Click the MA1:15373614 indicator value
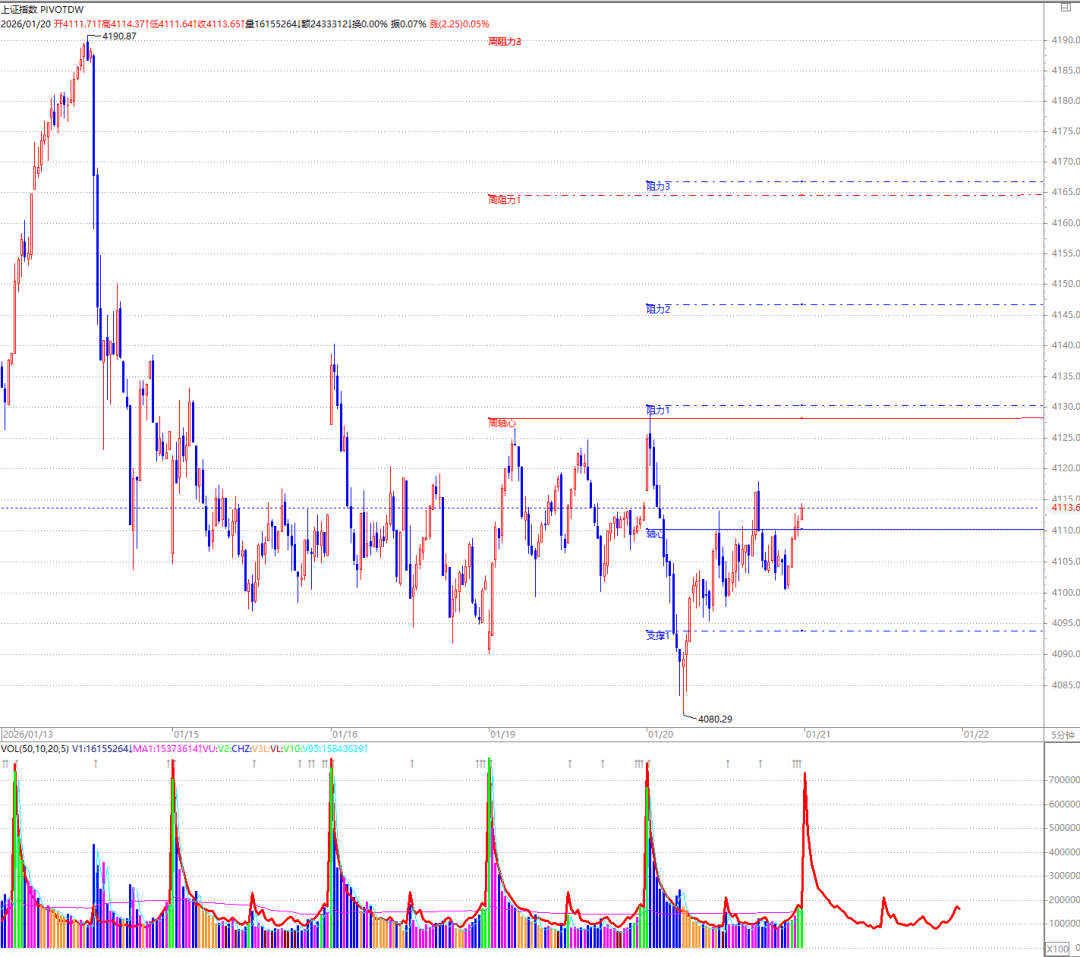This screenshot has width=1080, height=957. pyautogui.click(x=167, y=749)
